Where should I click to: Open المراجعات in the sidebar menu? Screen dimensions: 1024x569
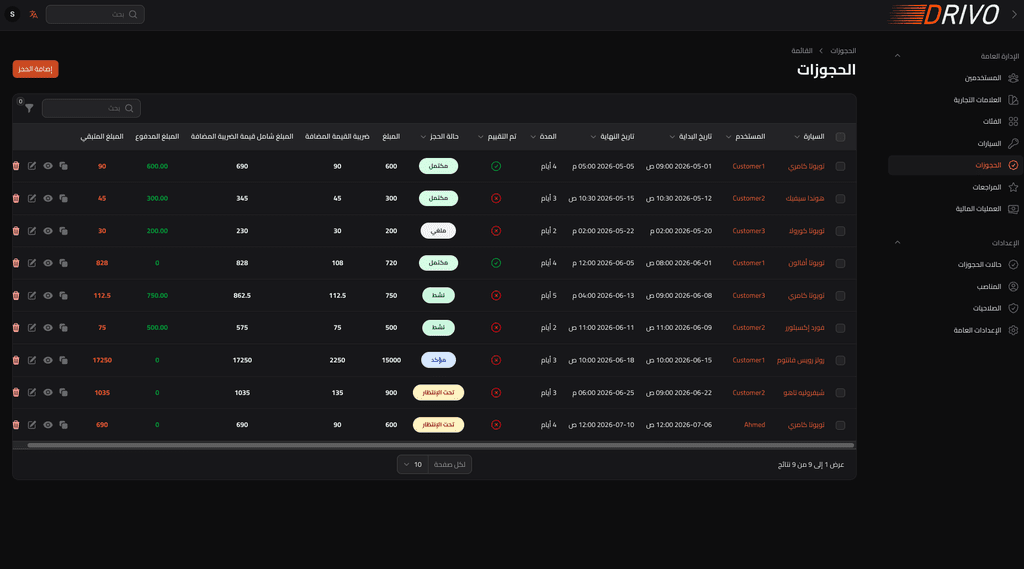986,187
